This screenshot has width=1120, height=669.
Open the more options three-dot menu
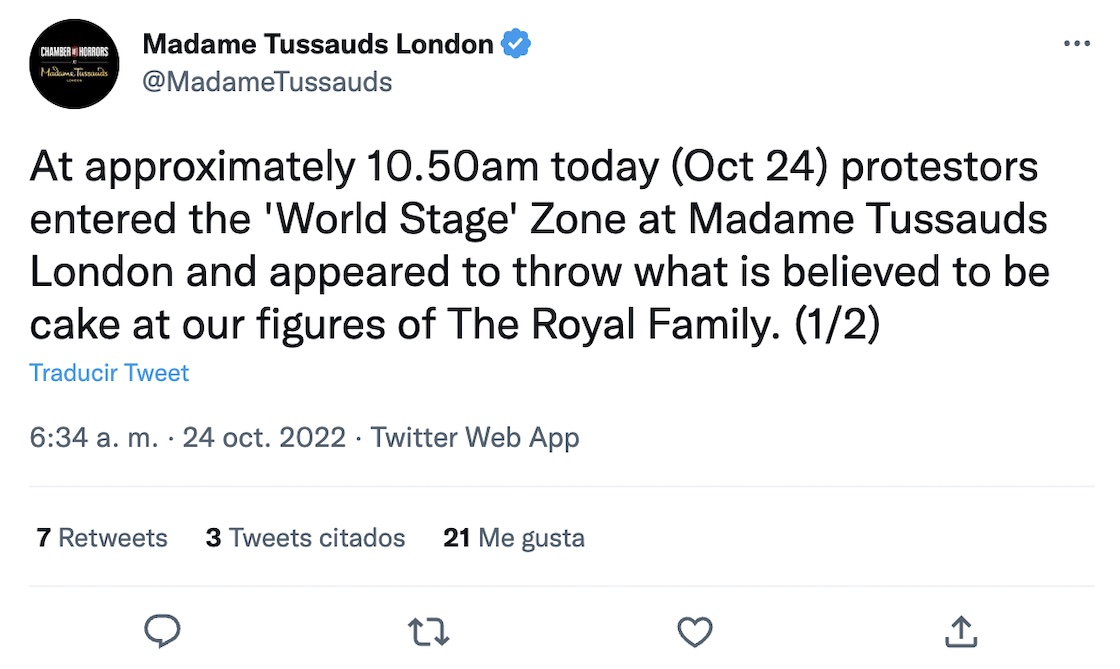(x=1076, y=44)
